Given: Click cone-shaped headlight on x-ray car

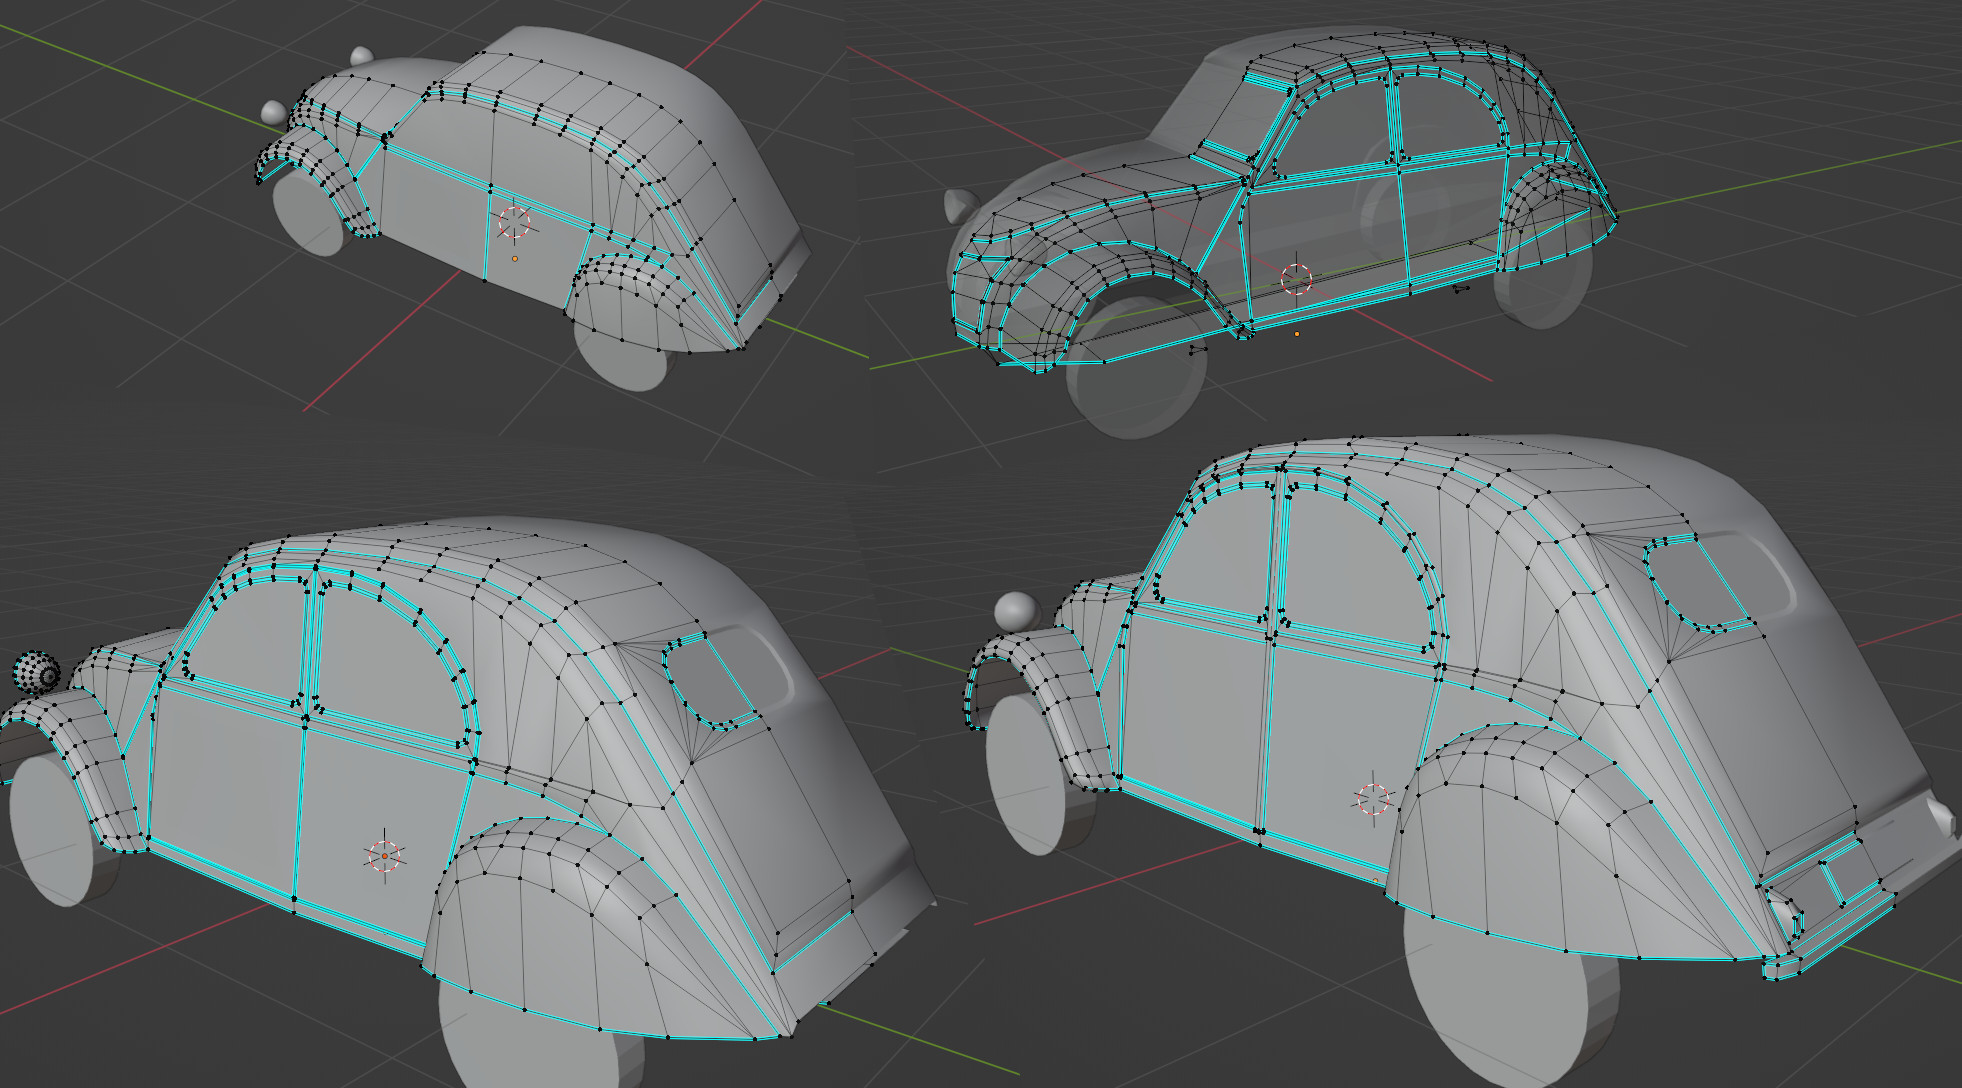Looking at the screenshot, I should click(x=960, y=205).
